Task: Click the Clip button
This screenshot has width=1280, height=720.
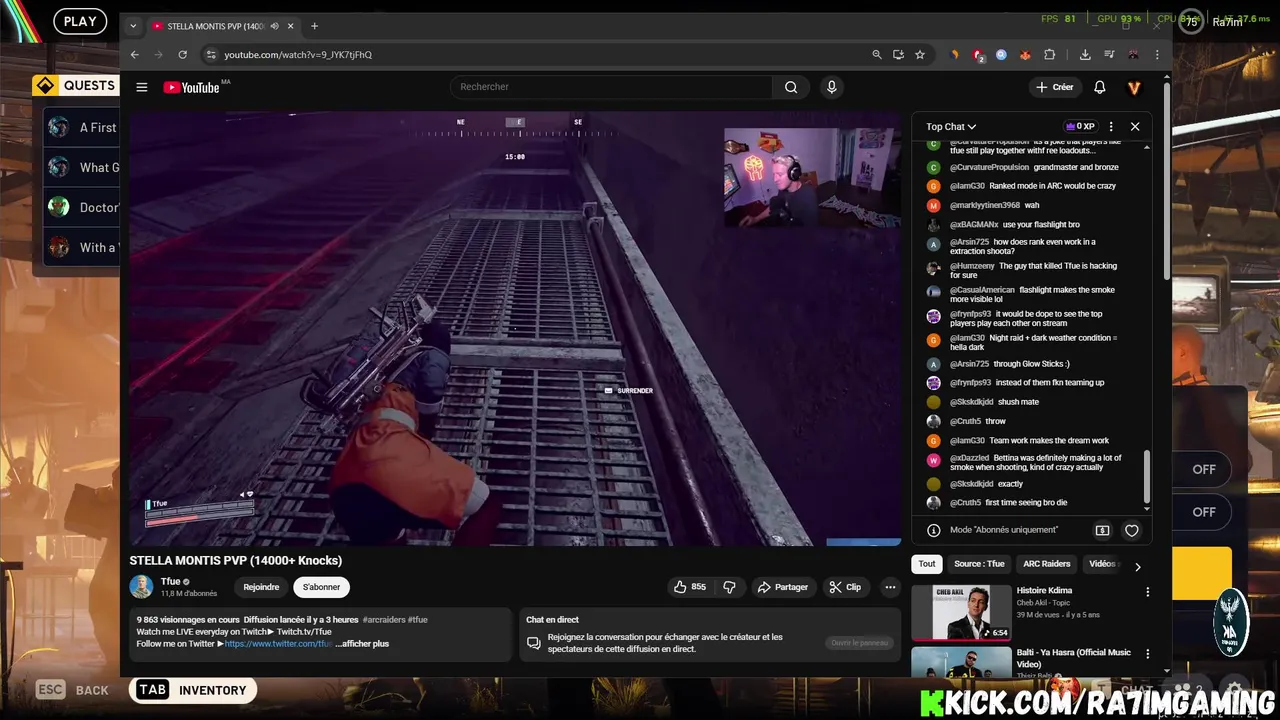Action: pyautogui.click(x=845, y=587)
